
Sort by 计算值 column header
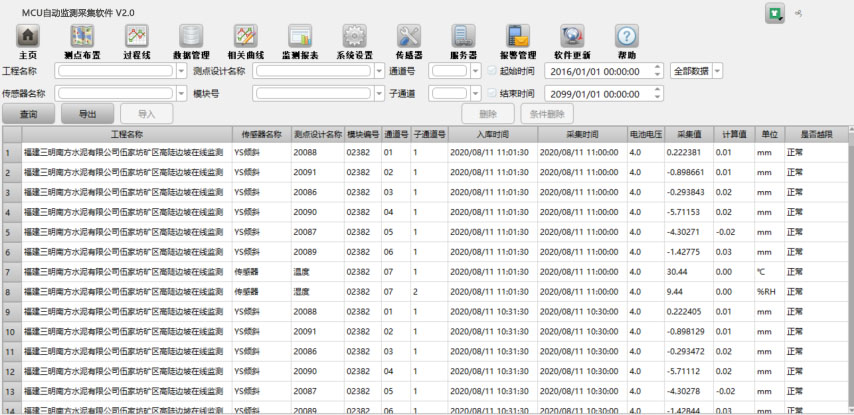734,134
